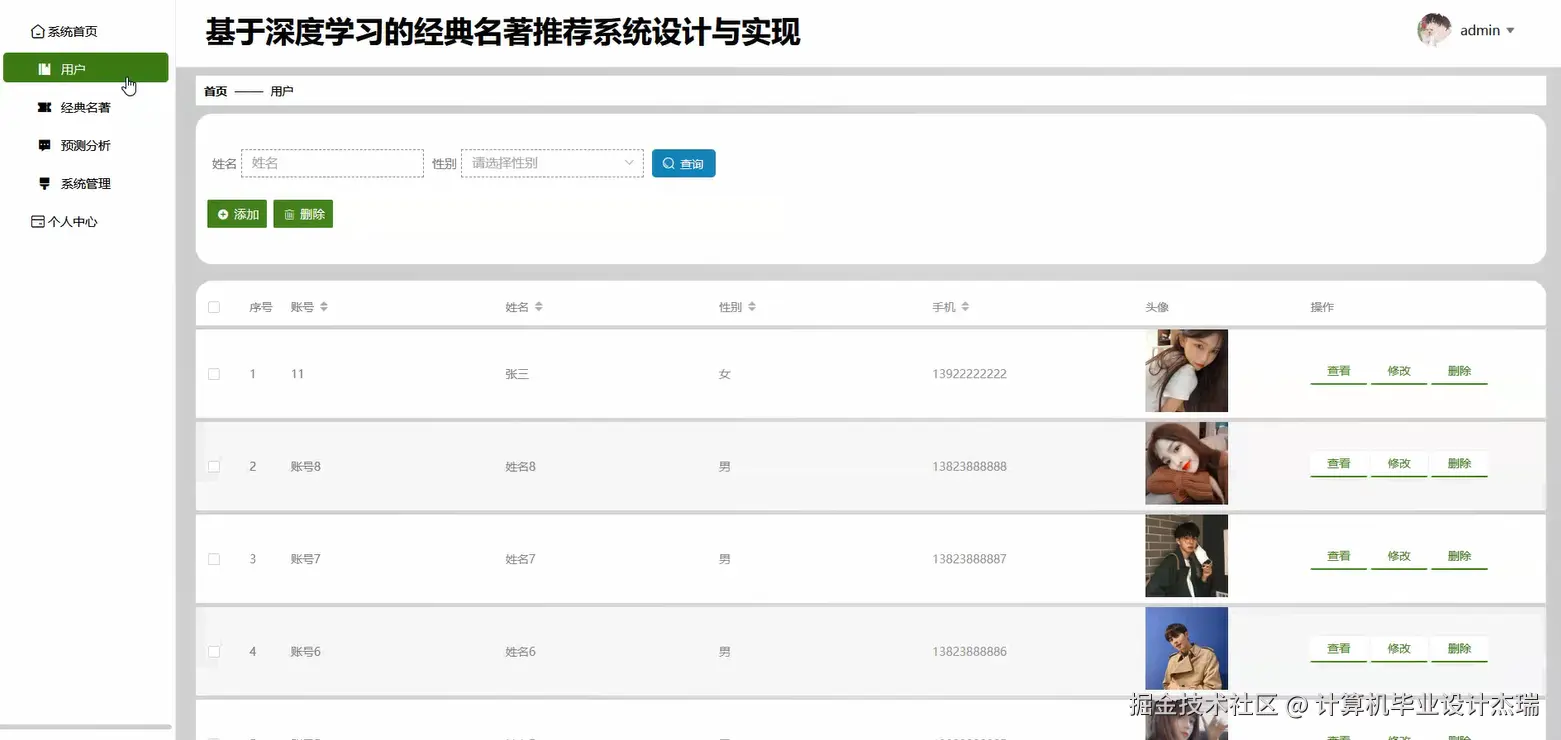Click 修改 for 账号8

coord(1398,464)
